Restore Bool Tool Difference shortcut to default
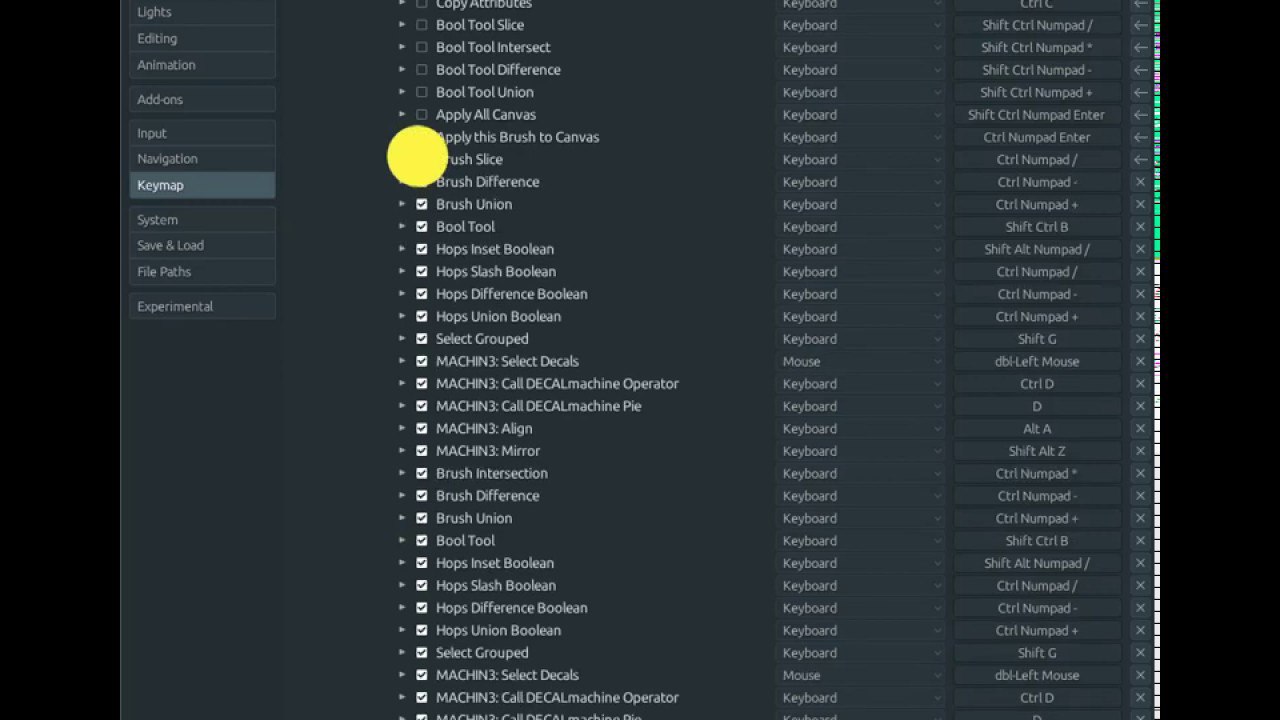Image resolution: width=1280 pixels, height=720 pixels. pos(1140,70)
